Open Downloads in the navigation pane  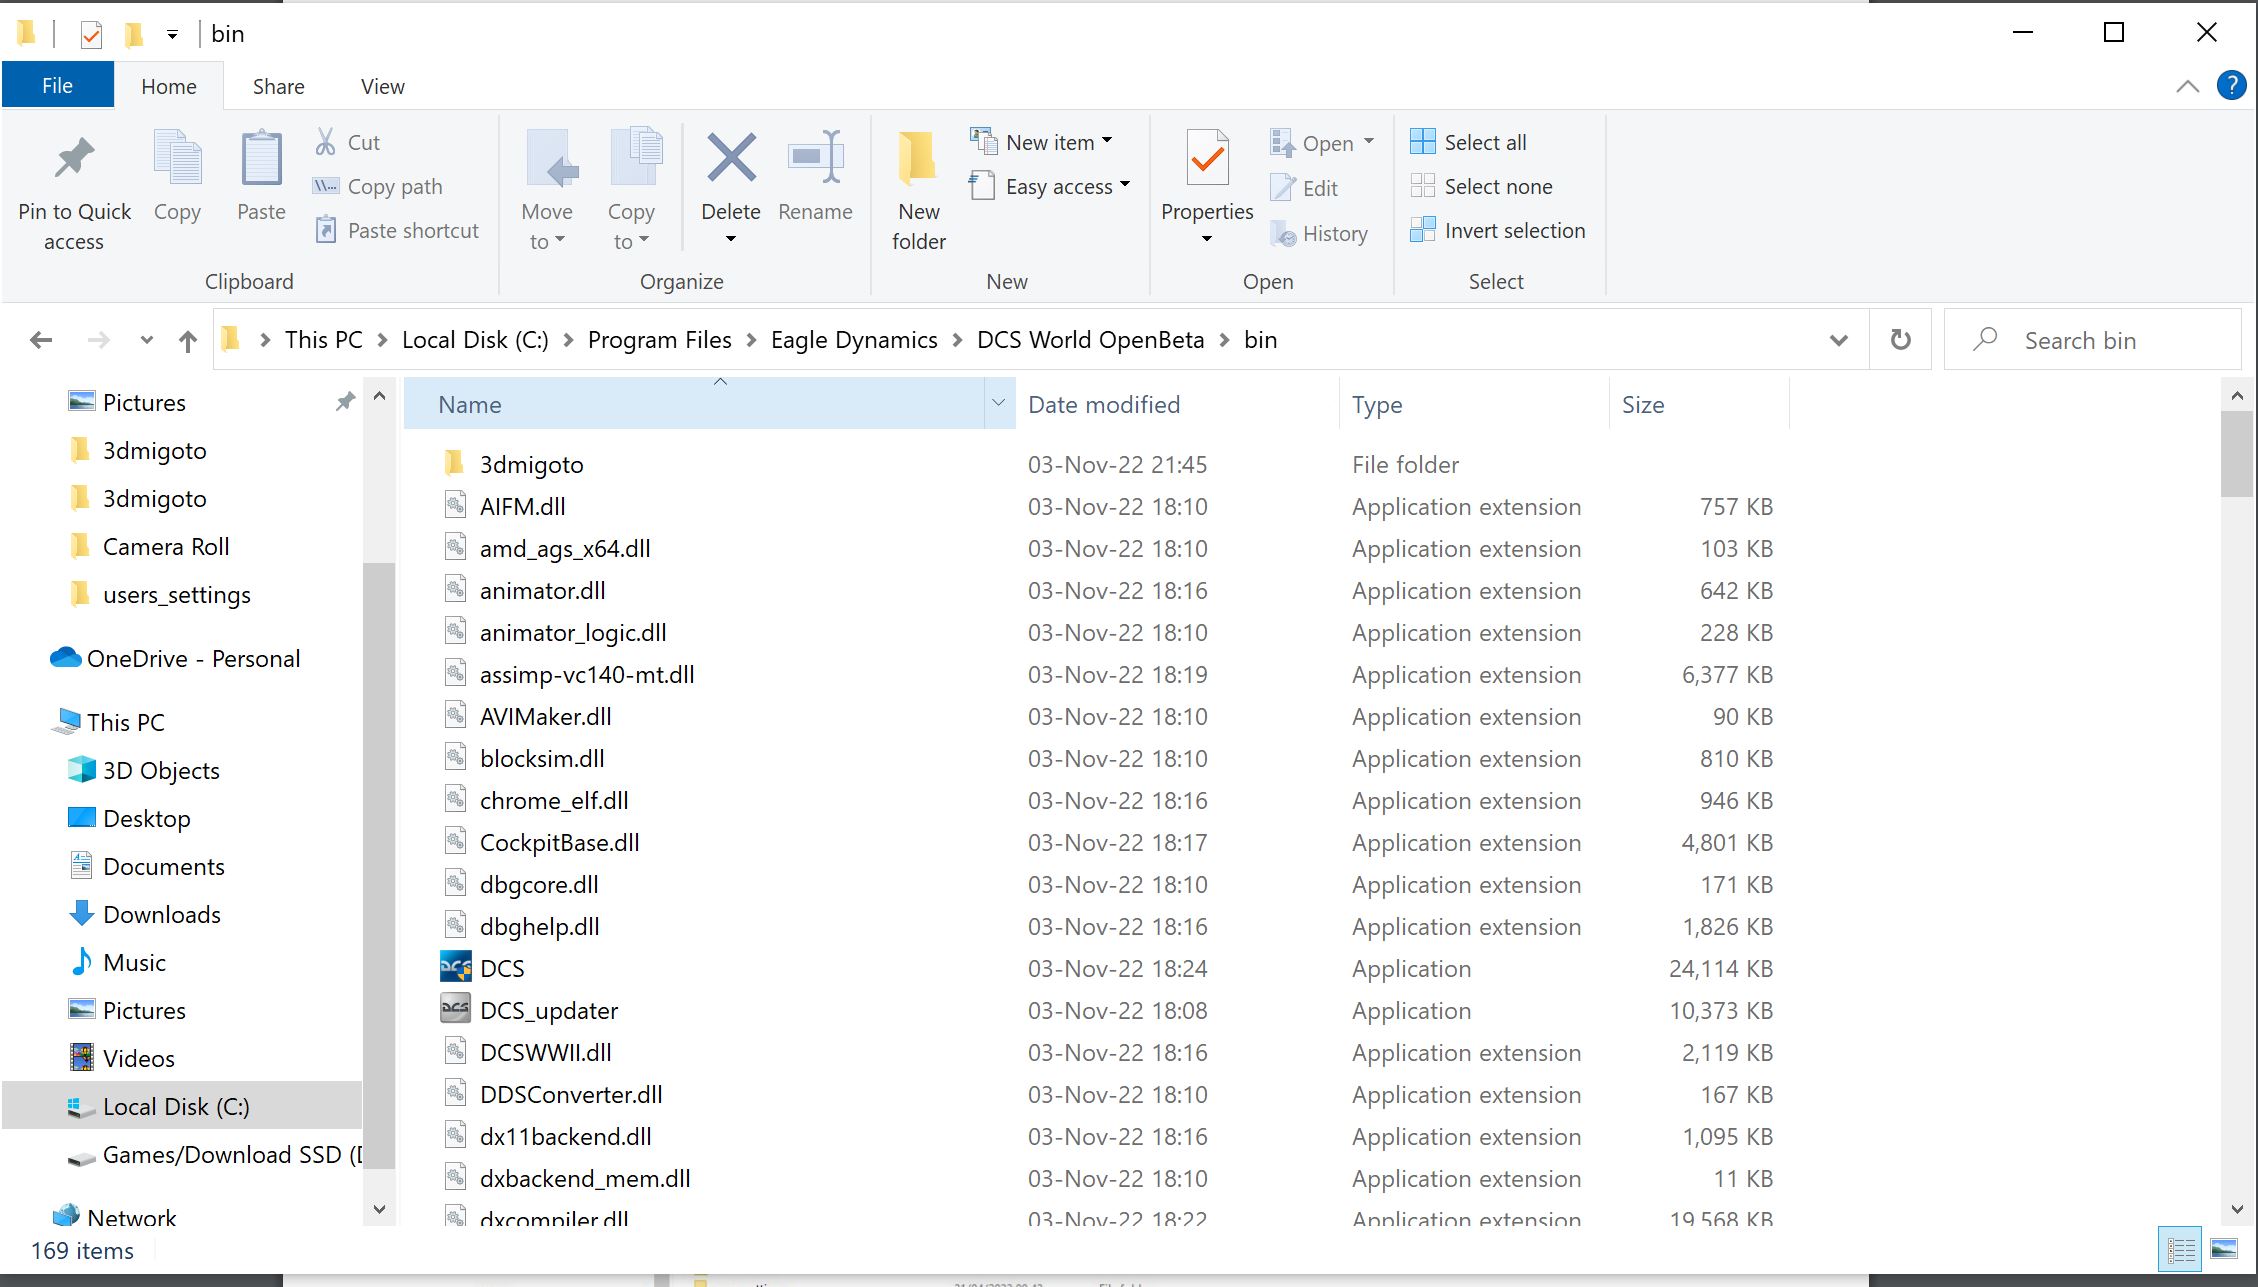pos(161,914)
